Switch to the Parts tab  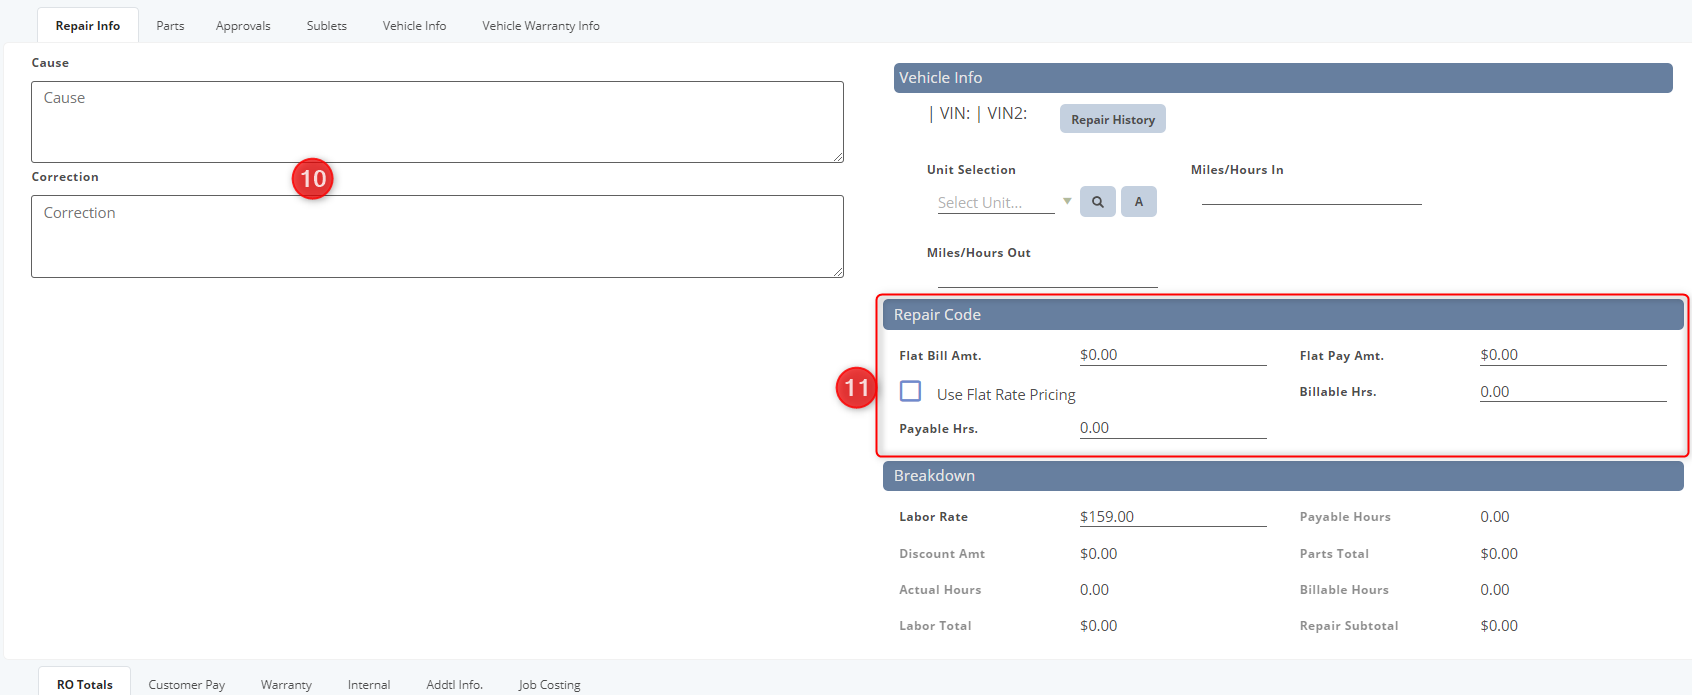coord(170,26)
